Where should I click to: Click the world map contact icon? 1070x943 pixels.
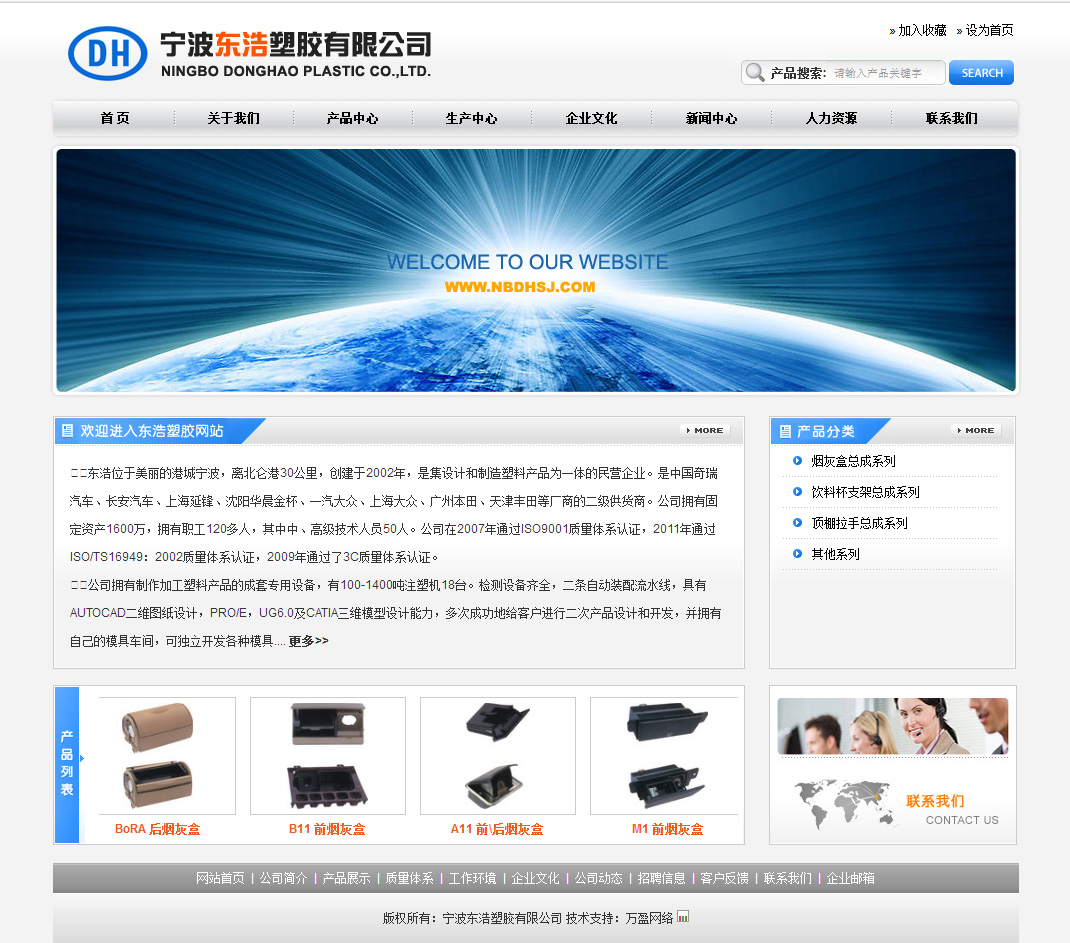pos(842,803)
